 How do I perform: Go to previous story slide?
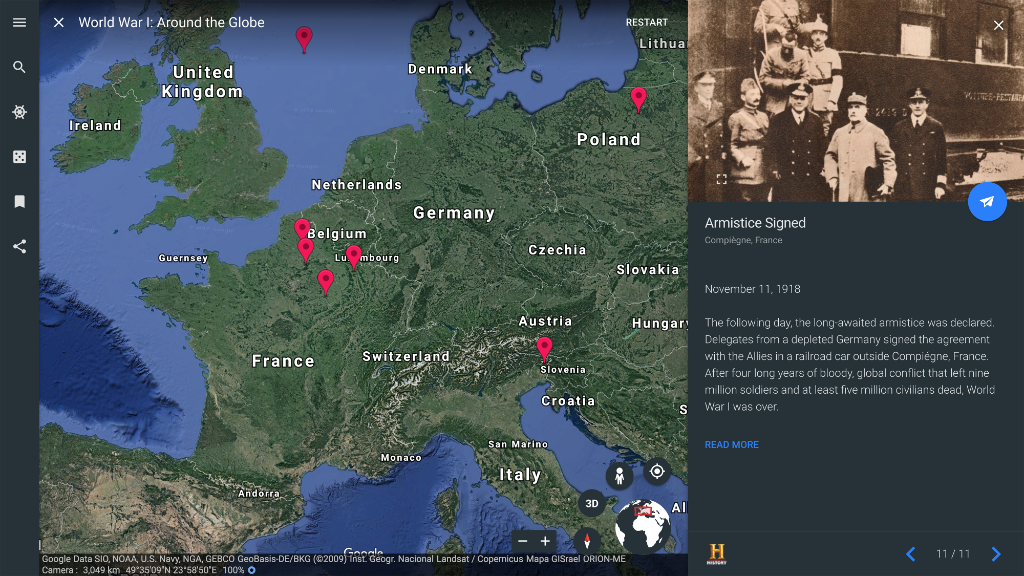910,554
